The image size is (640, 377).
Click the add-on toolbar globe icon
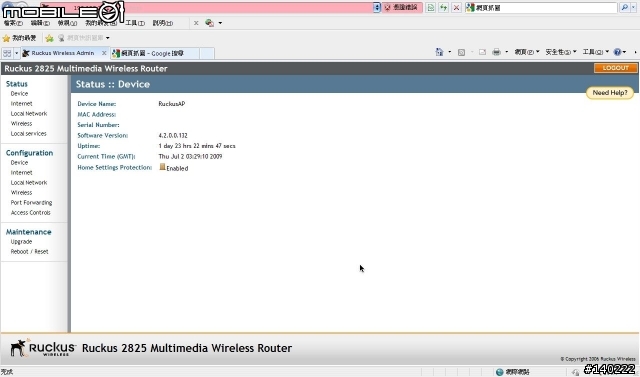pos(209,23)
